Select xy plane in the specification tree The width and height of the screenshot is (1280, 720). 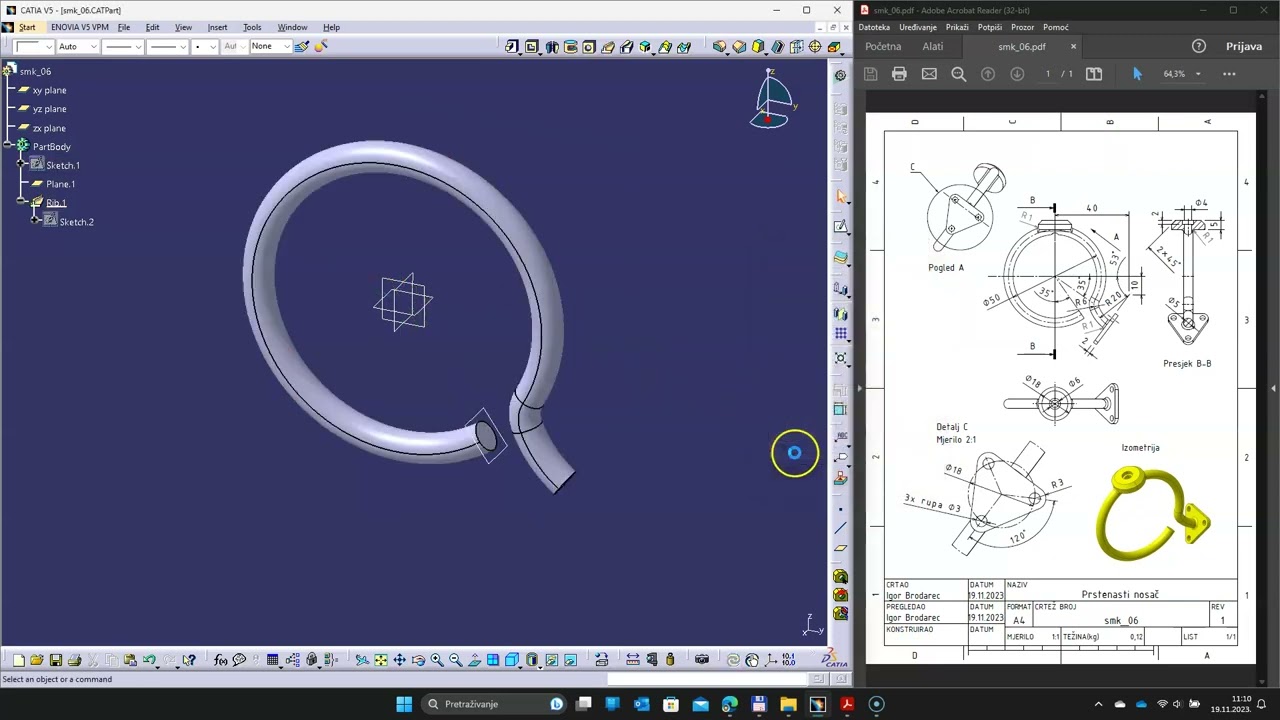(49, 90)
